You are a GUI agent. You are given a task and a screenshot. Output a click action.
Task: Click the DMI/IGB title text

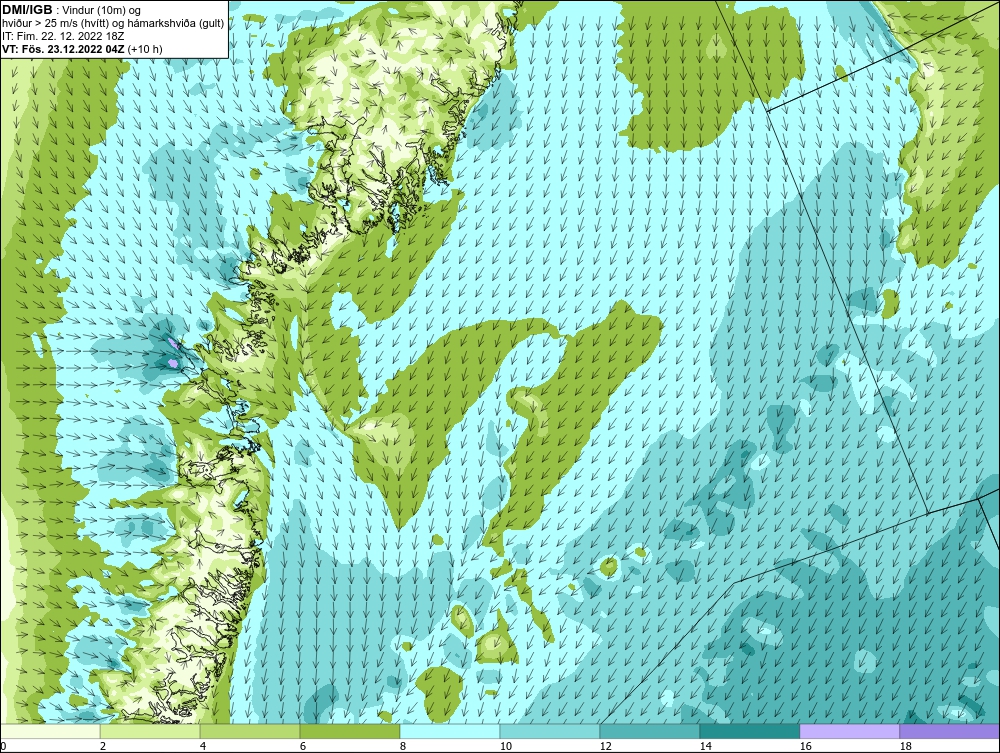[27, 10]
